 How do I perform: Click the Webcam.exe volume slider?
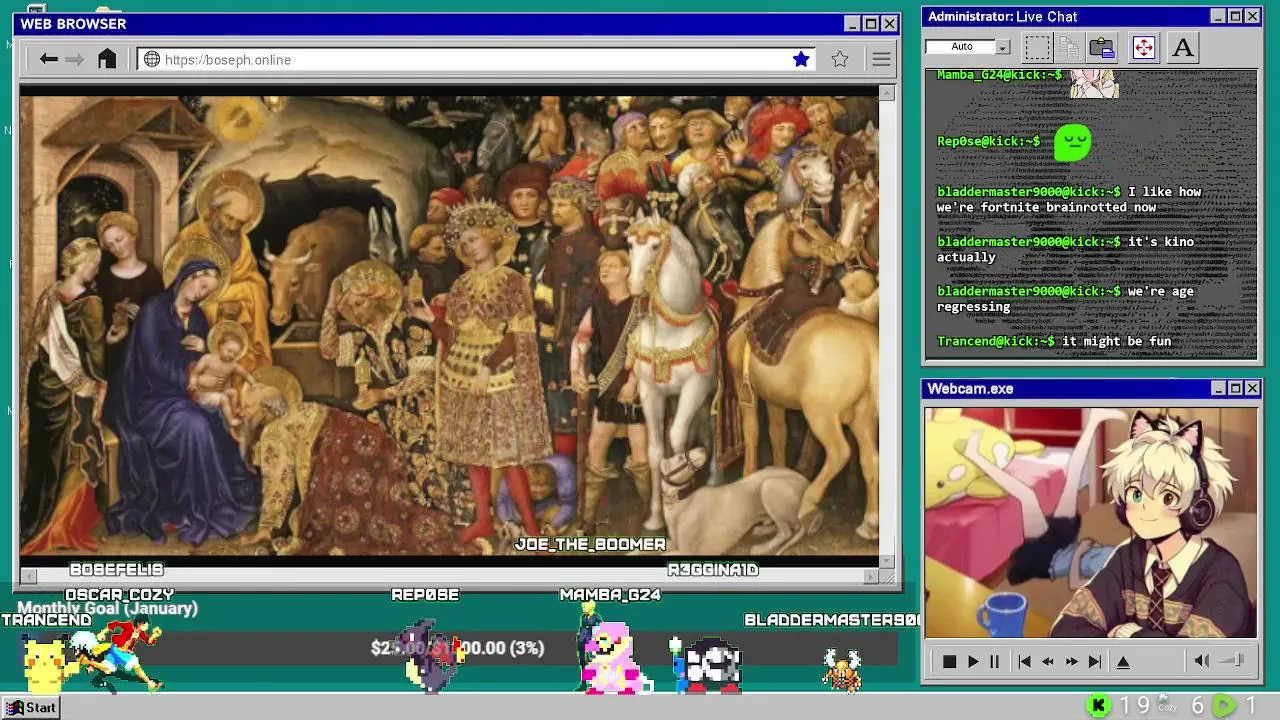[x=1232, y=661]
